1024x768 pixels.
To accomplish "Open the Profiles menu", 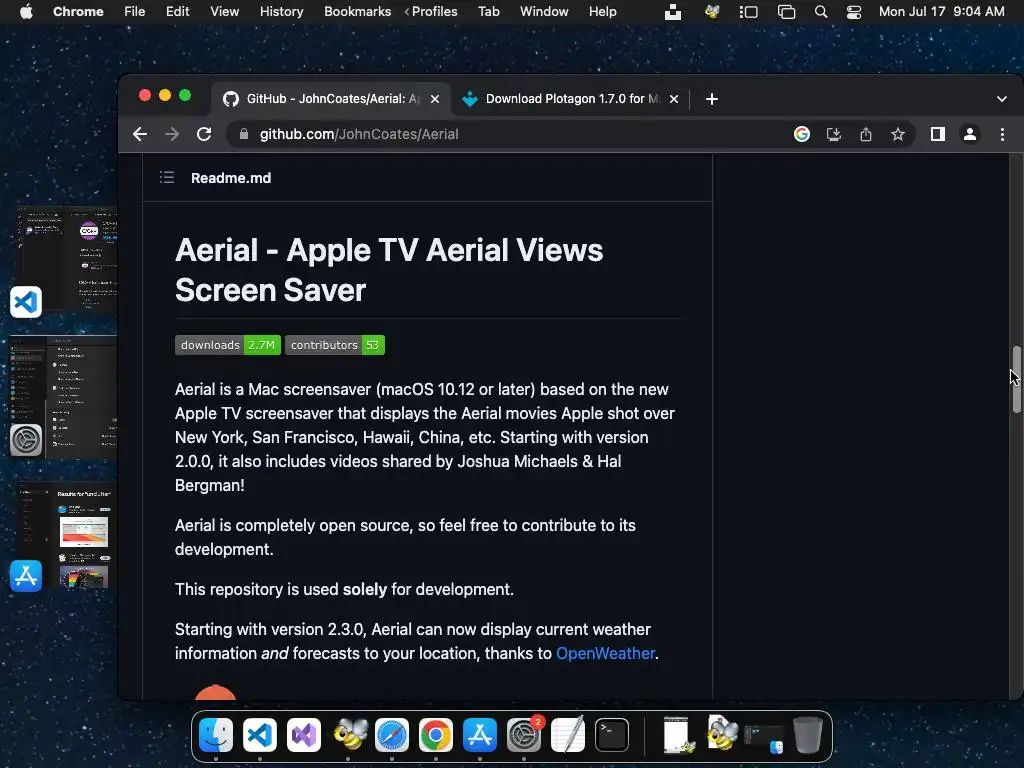I will pos(434,11).
